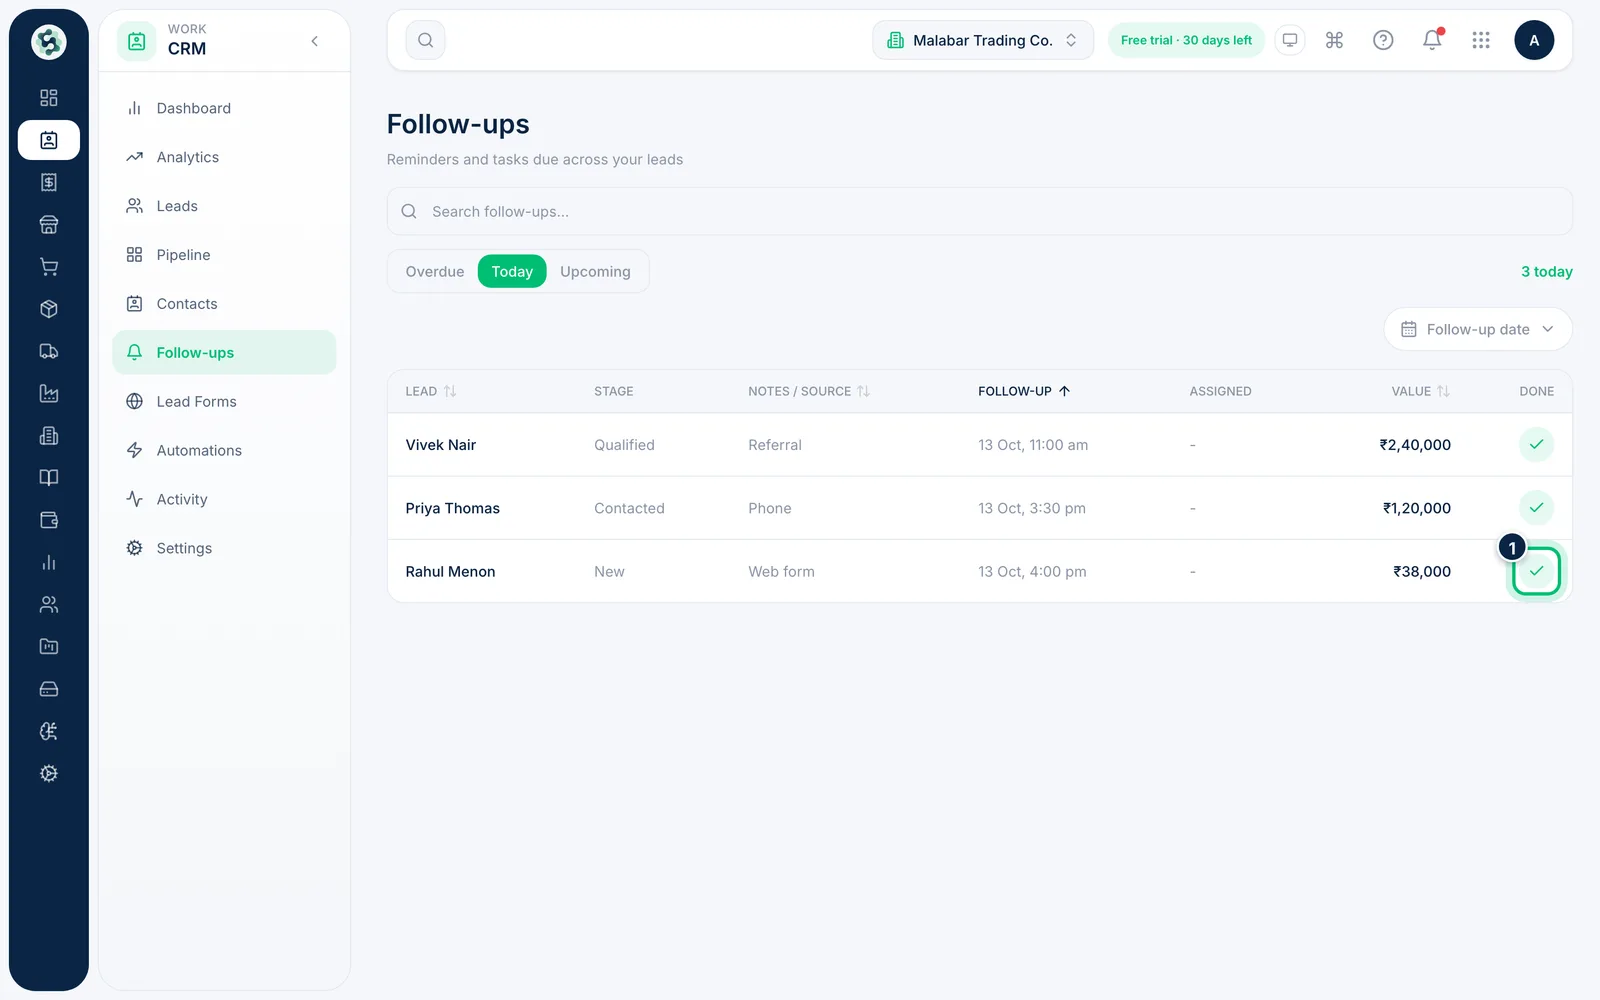Open Automations in the sidebar
The image size is (1600, 1000).
224,451
